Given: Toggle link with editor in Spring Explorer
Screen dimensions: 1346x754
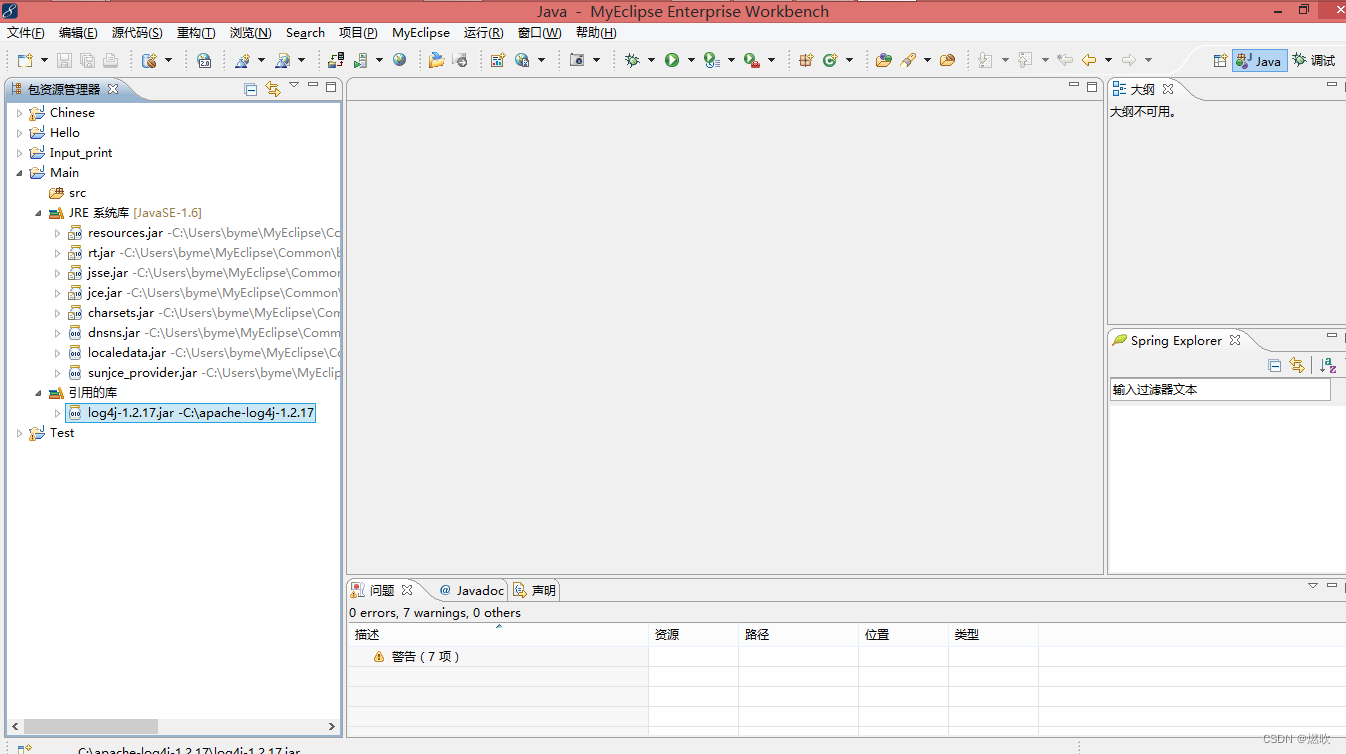Looking at the screenshot, I should click(1297, 365).
